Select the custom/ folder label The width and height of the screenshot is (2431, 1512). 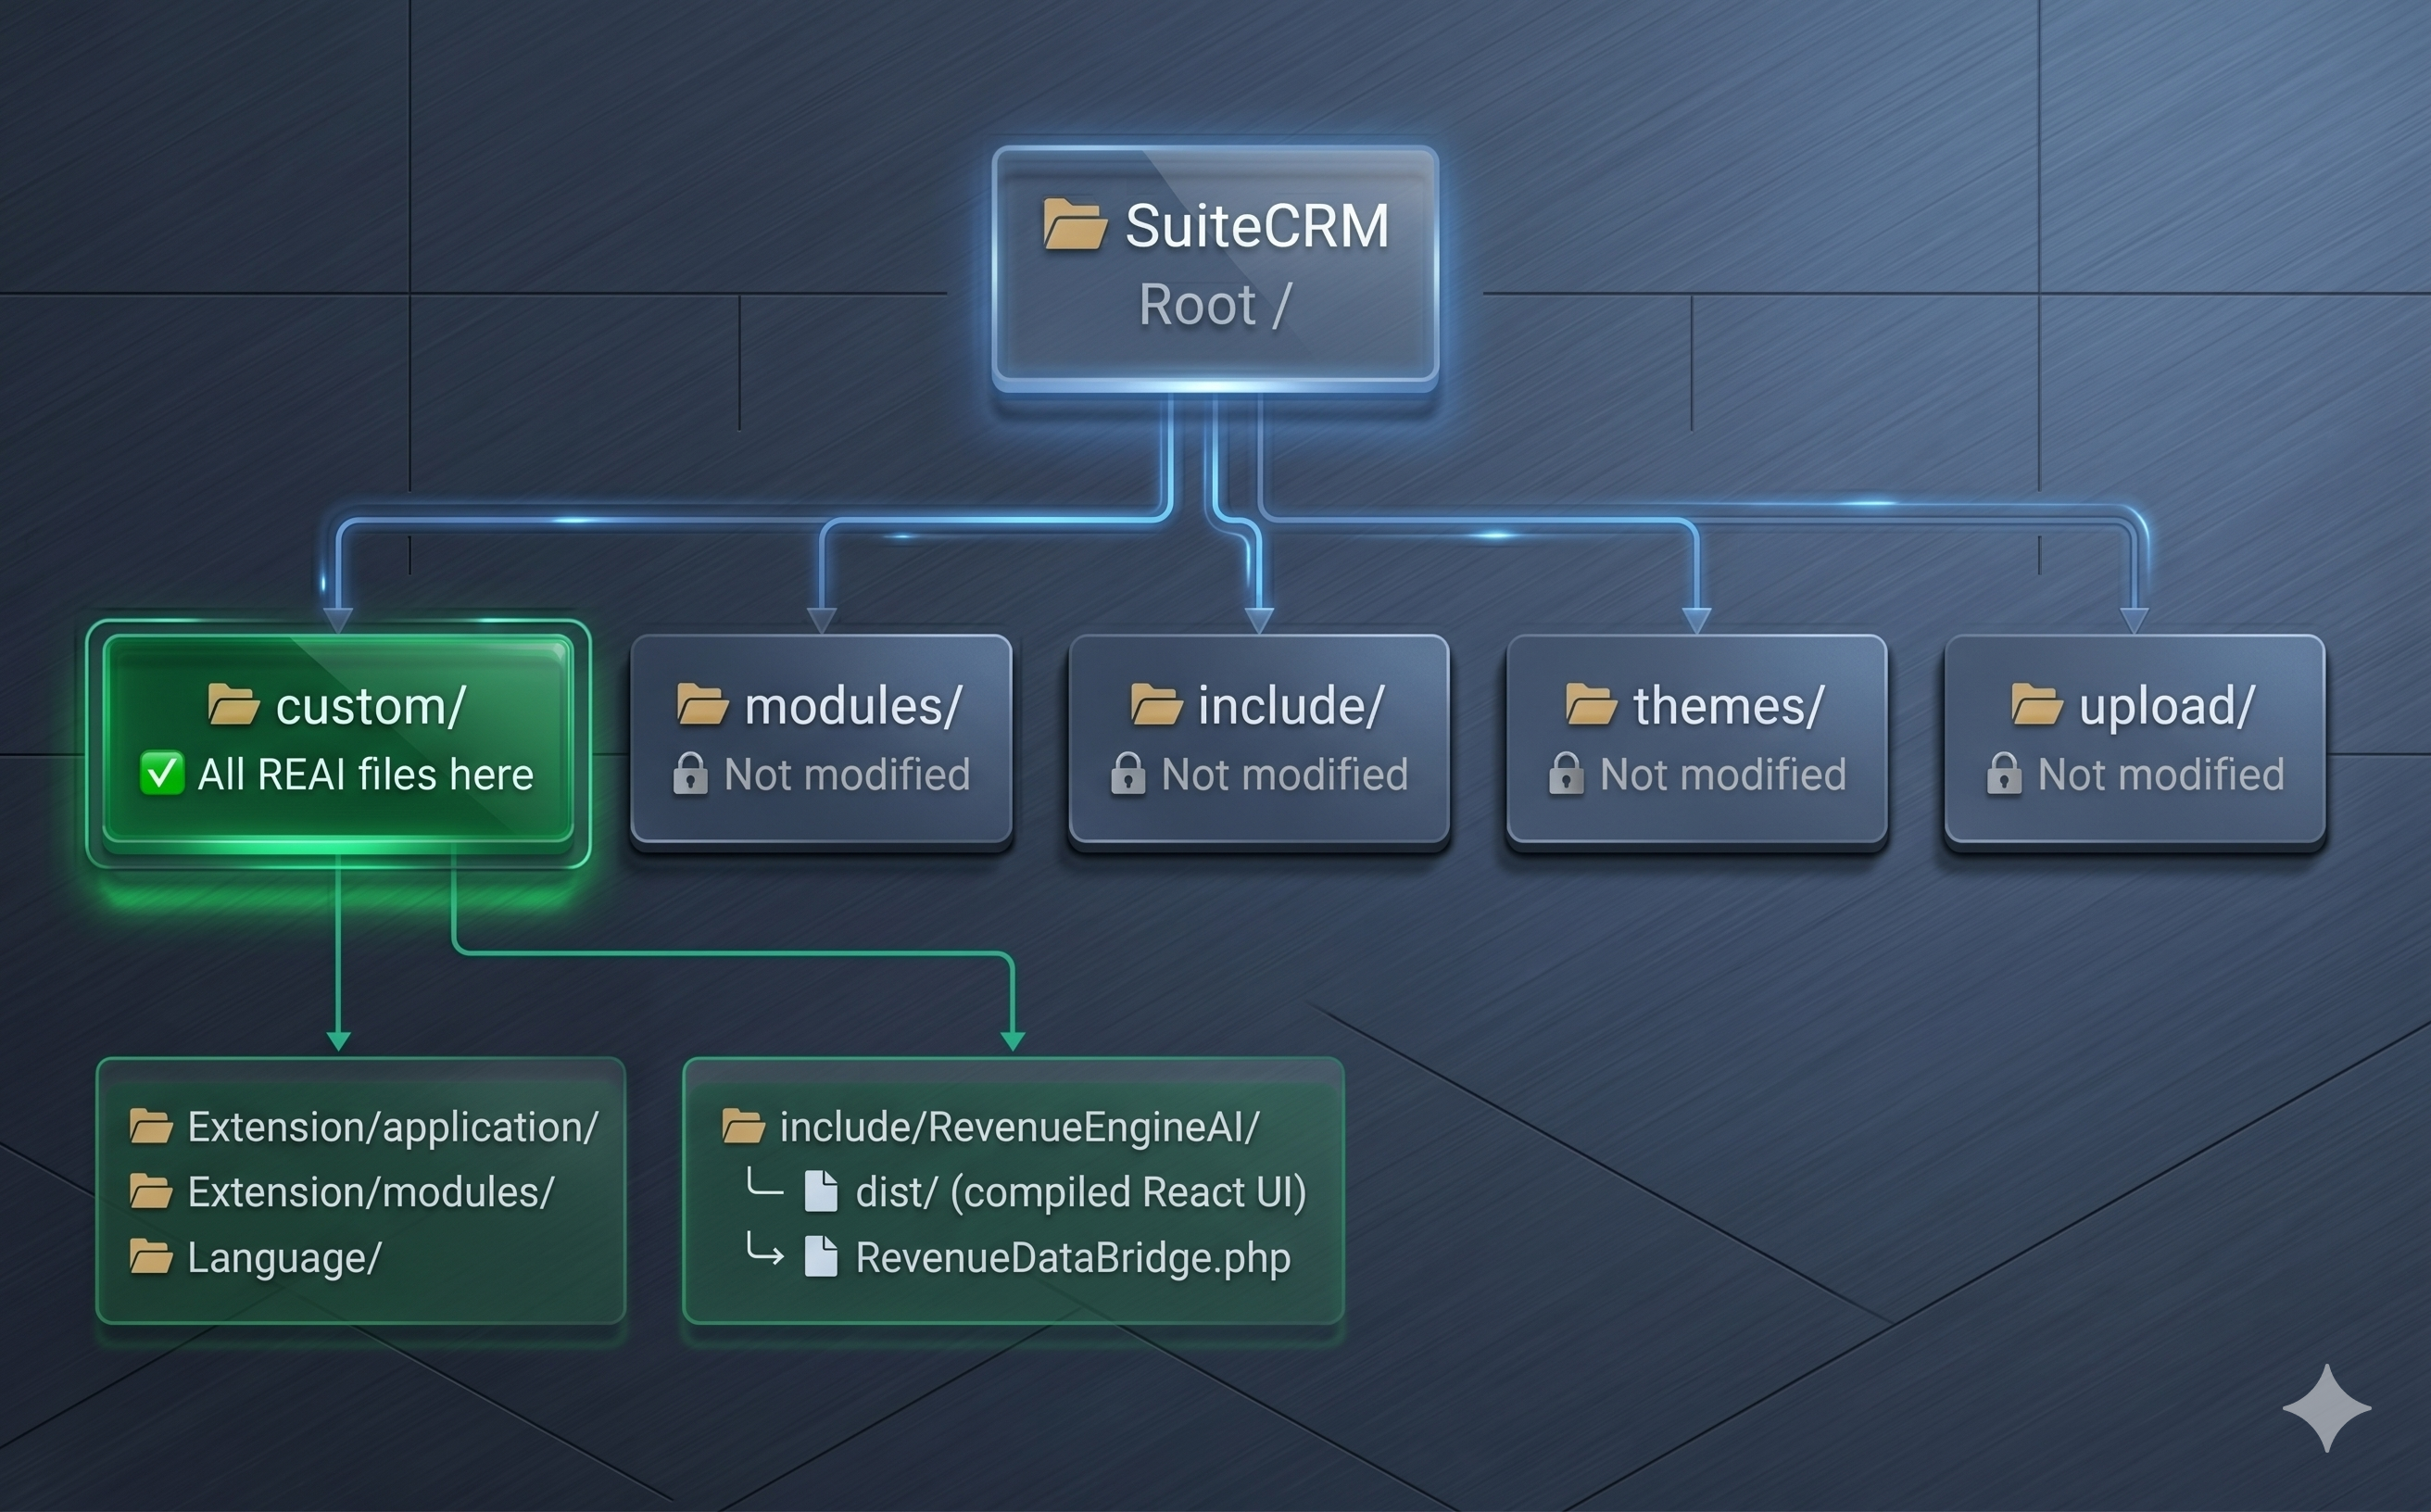coord(370,706)
